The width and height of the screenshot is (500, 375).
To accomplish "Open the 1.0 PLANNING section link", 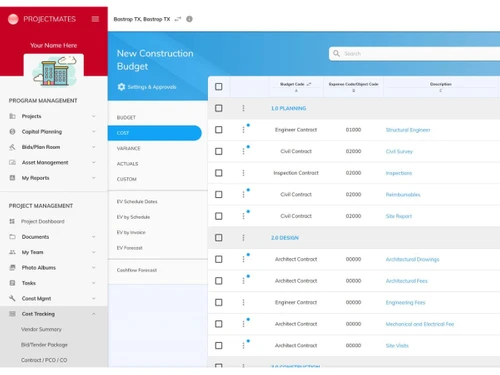I will click(x=289, y=108).
